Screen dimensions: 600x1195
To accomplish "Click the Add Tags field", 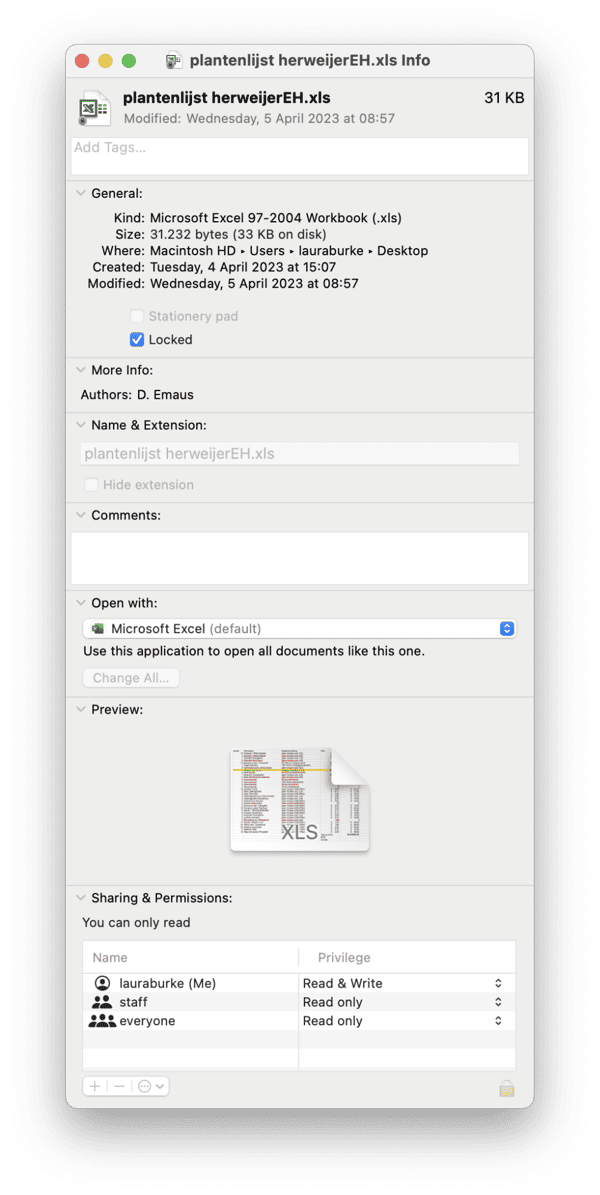I will pyautogui.click(x=300, y=156).
